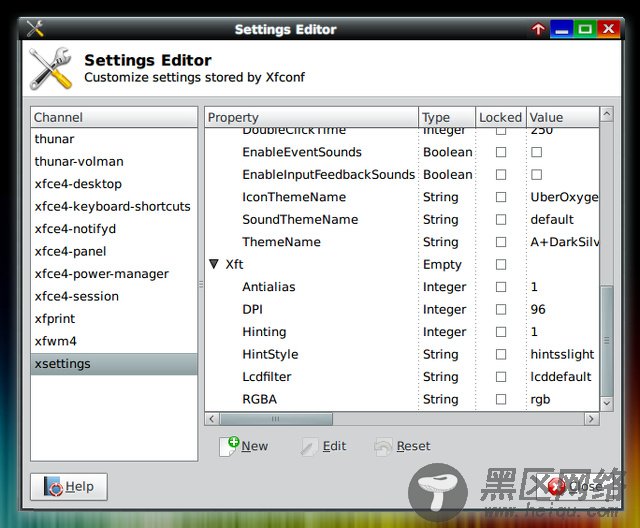
Task: Select the xfce4-desktop channel
Action: point(114,184)
